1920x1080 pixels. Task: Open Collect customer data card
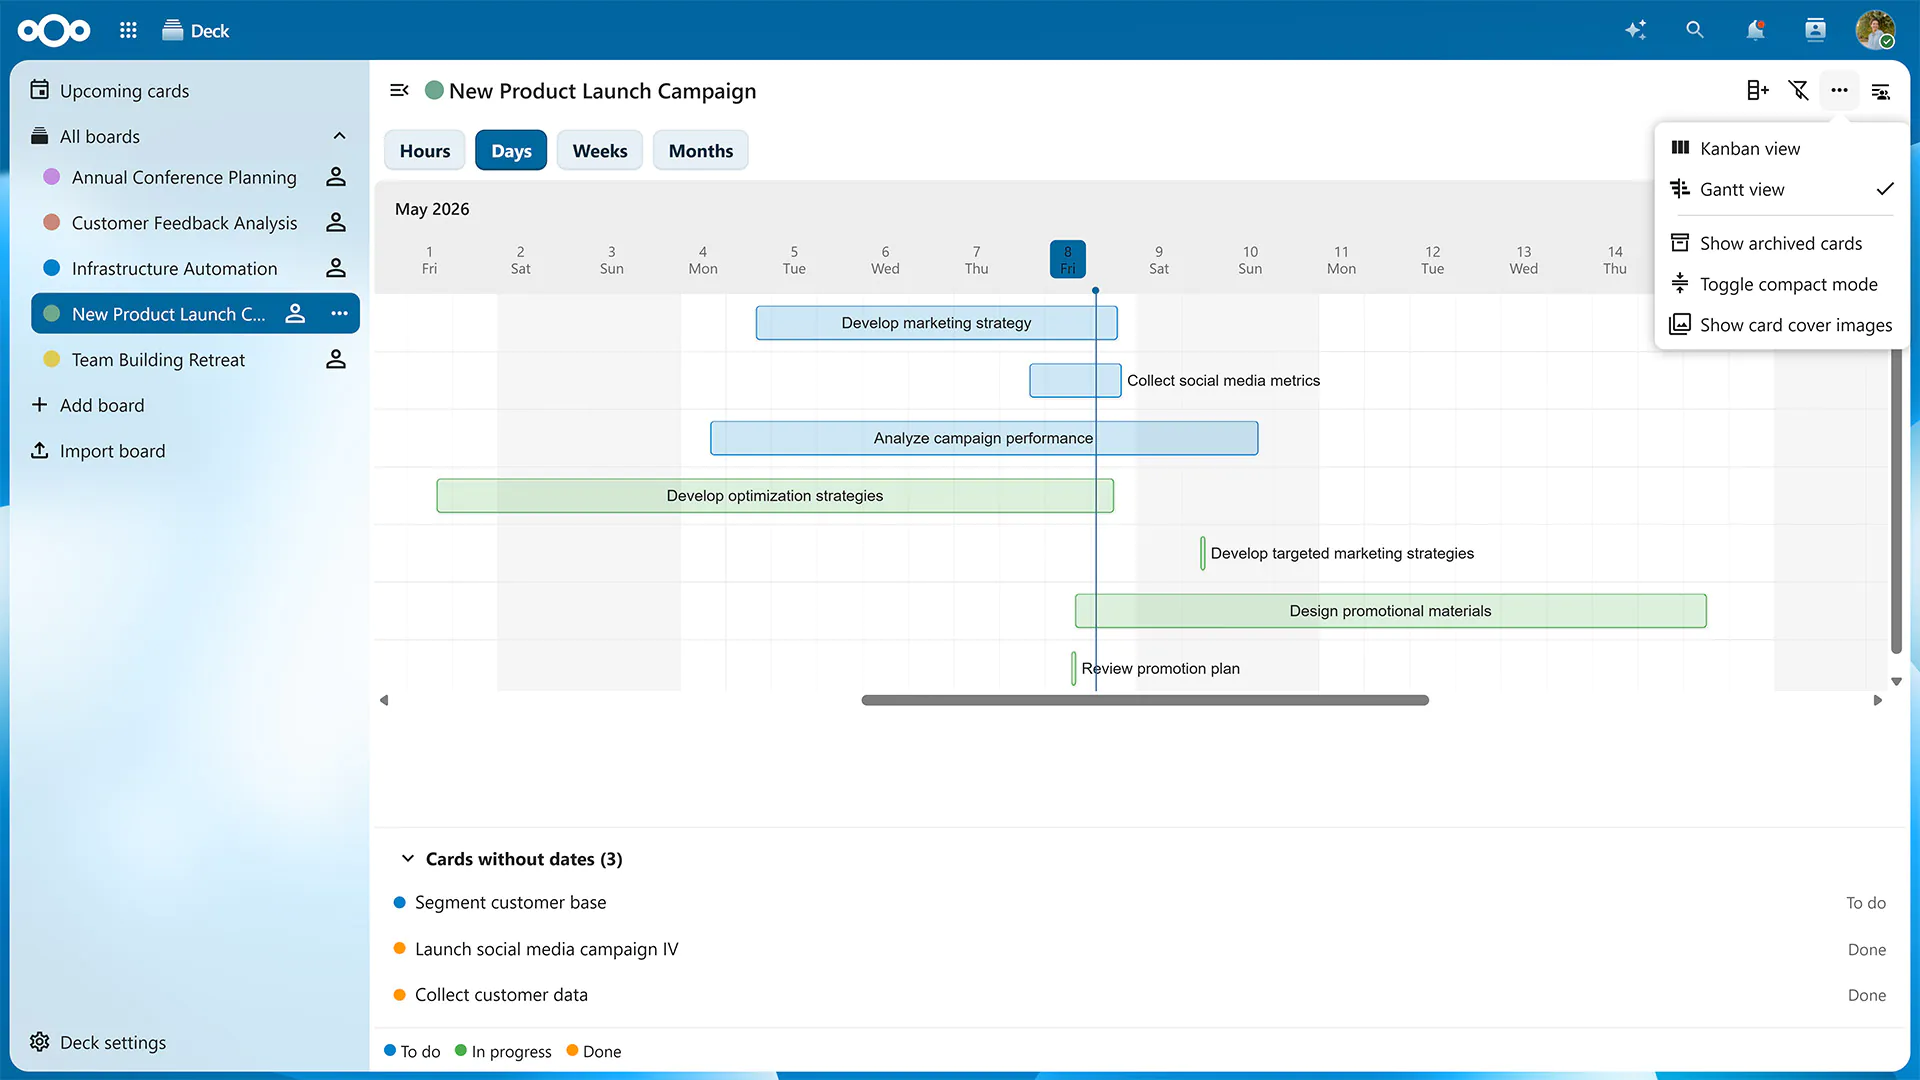click(x=501, y=995)
